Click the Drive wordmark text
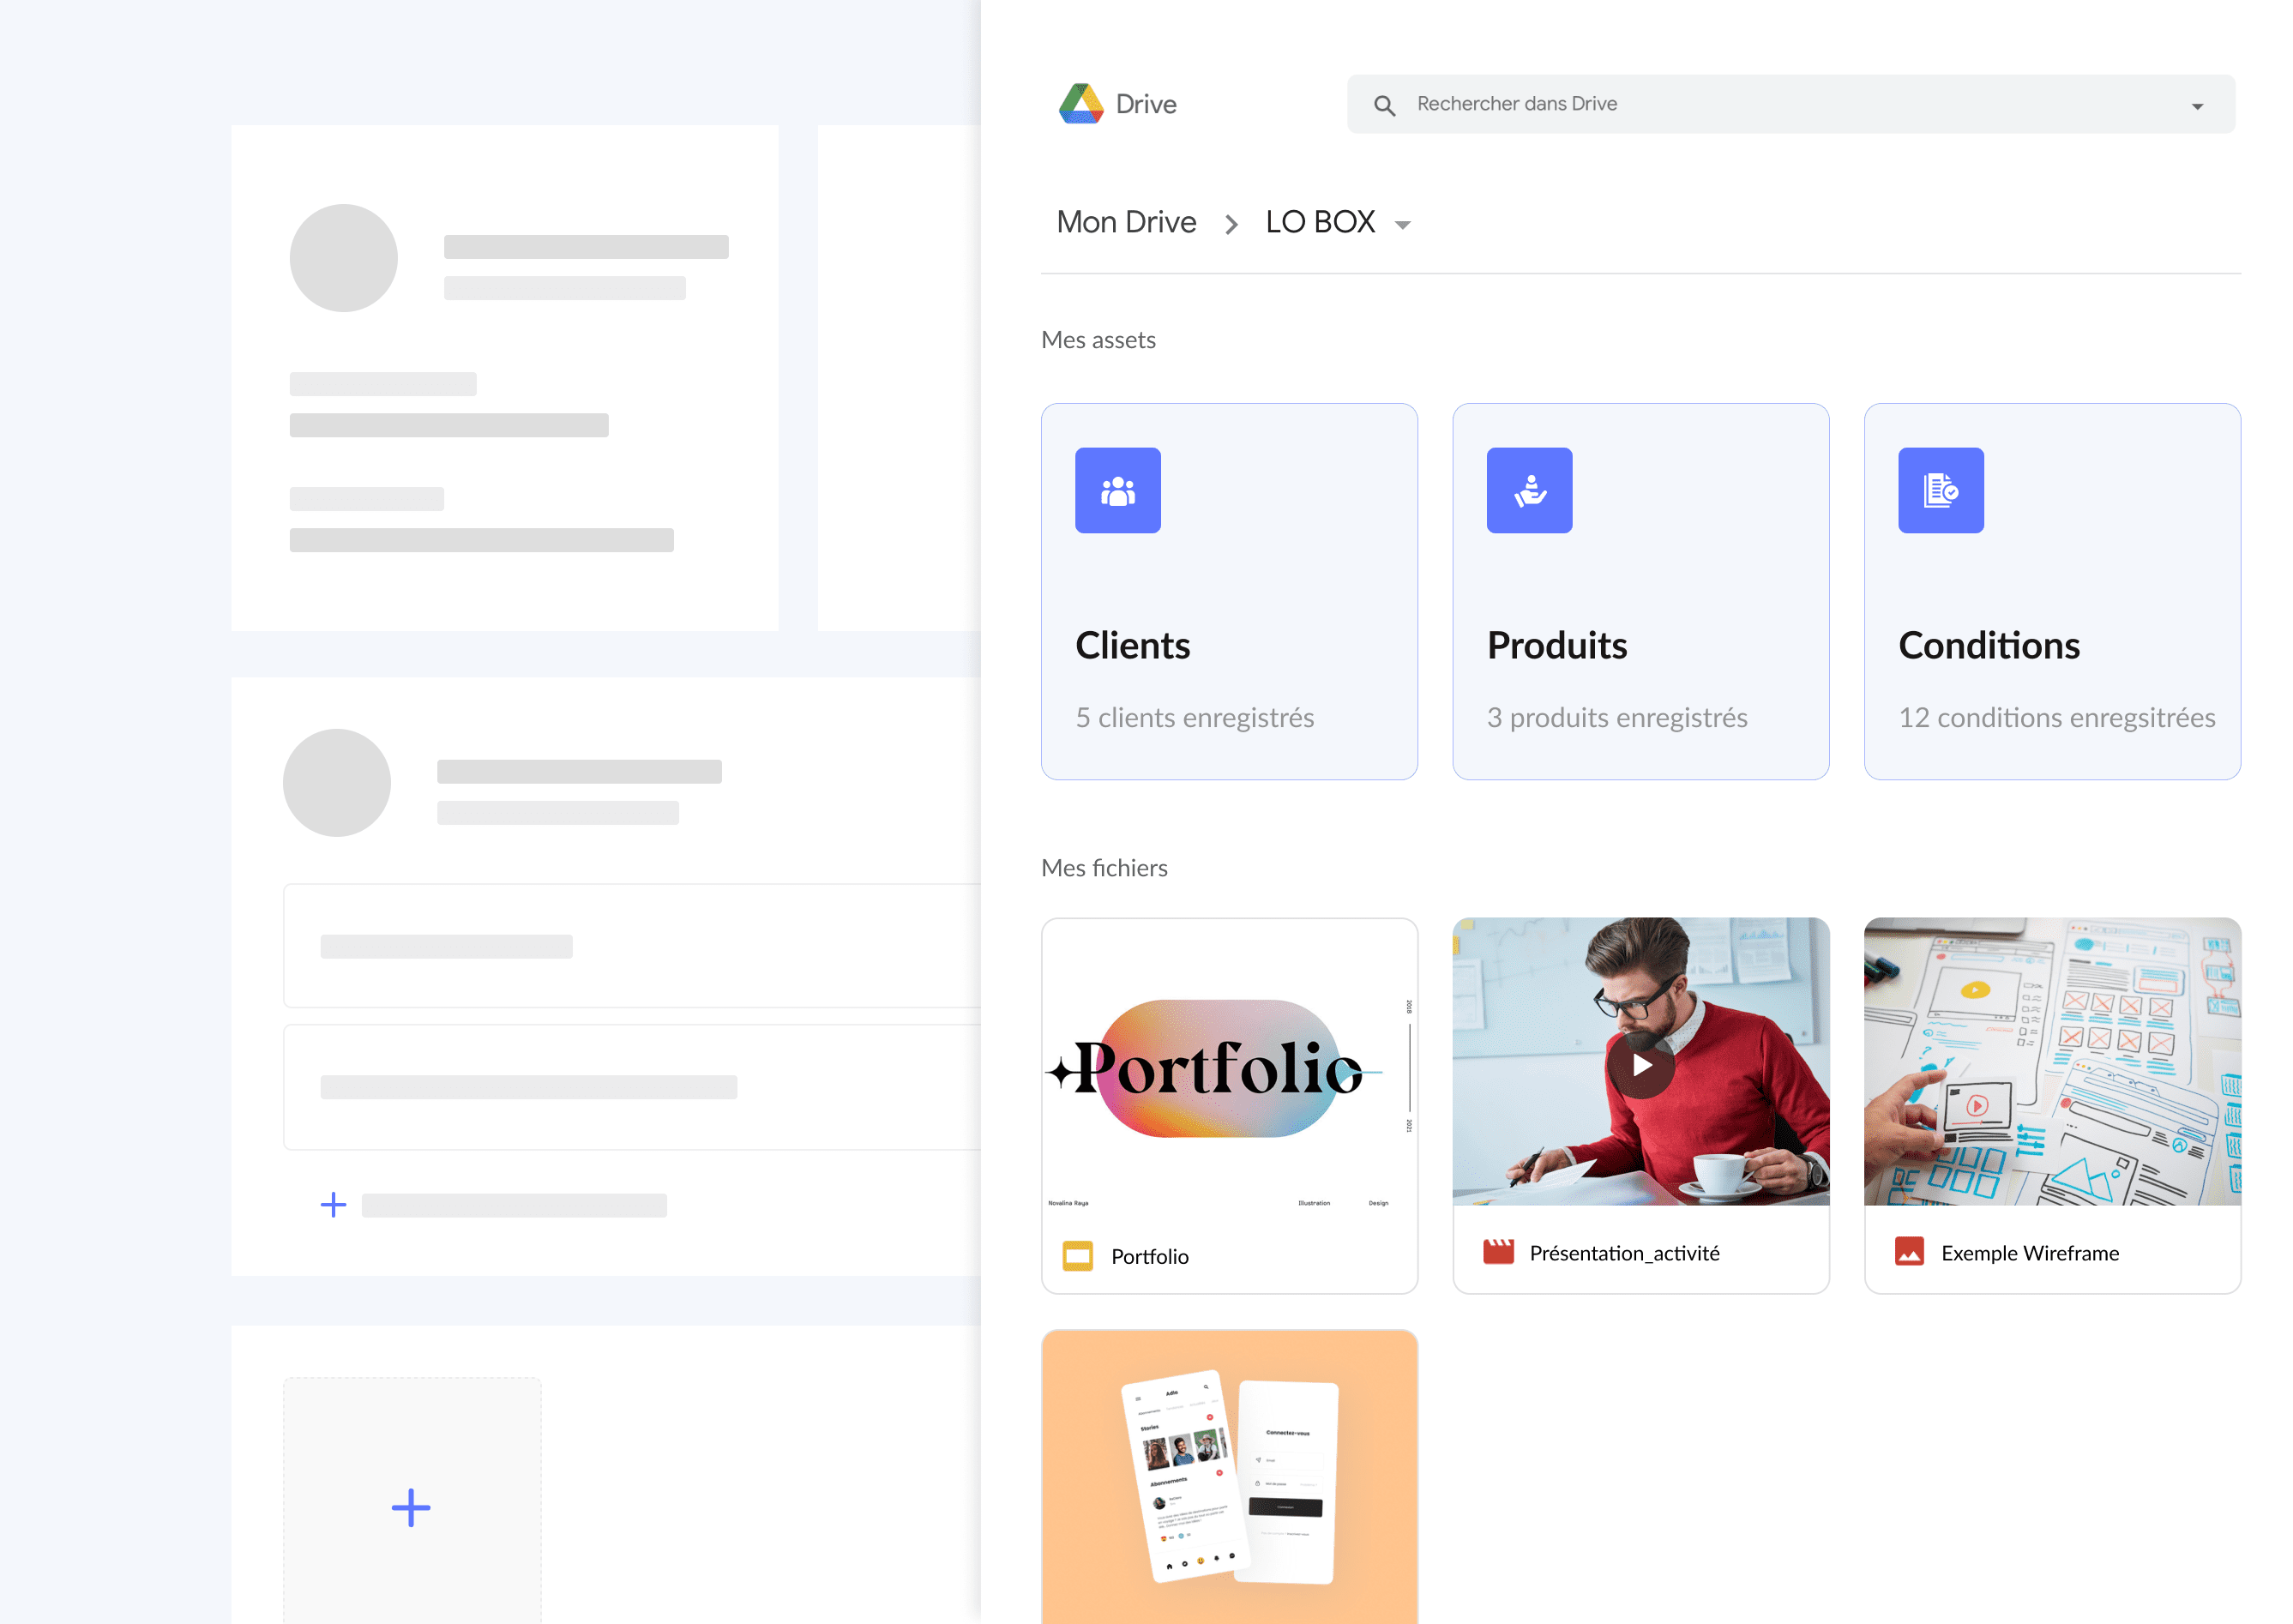2293x1624 pixels. pos(1145,104)
